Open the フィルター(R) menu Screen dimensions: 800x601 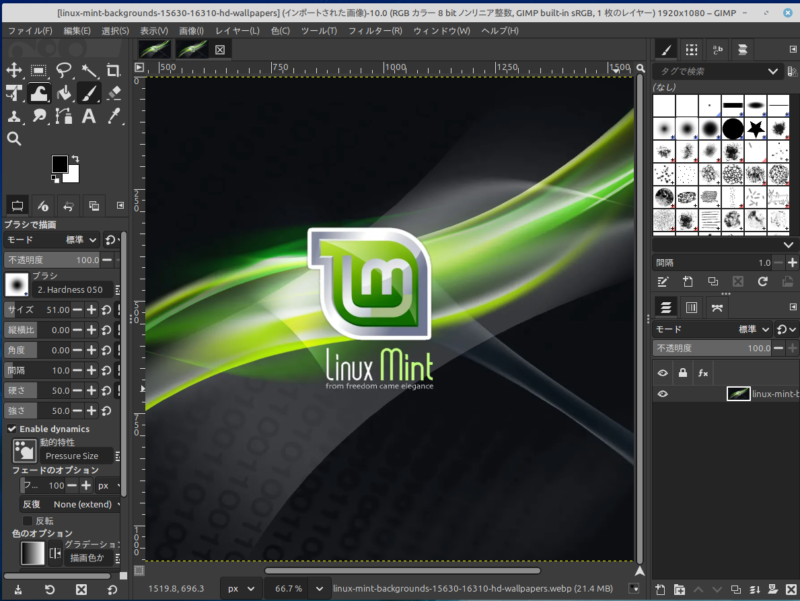tap(376, 31)
